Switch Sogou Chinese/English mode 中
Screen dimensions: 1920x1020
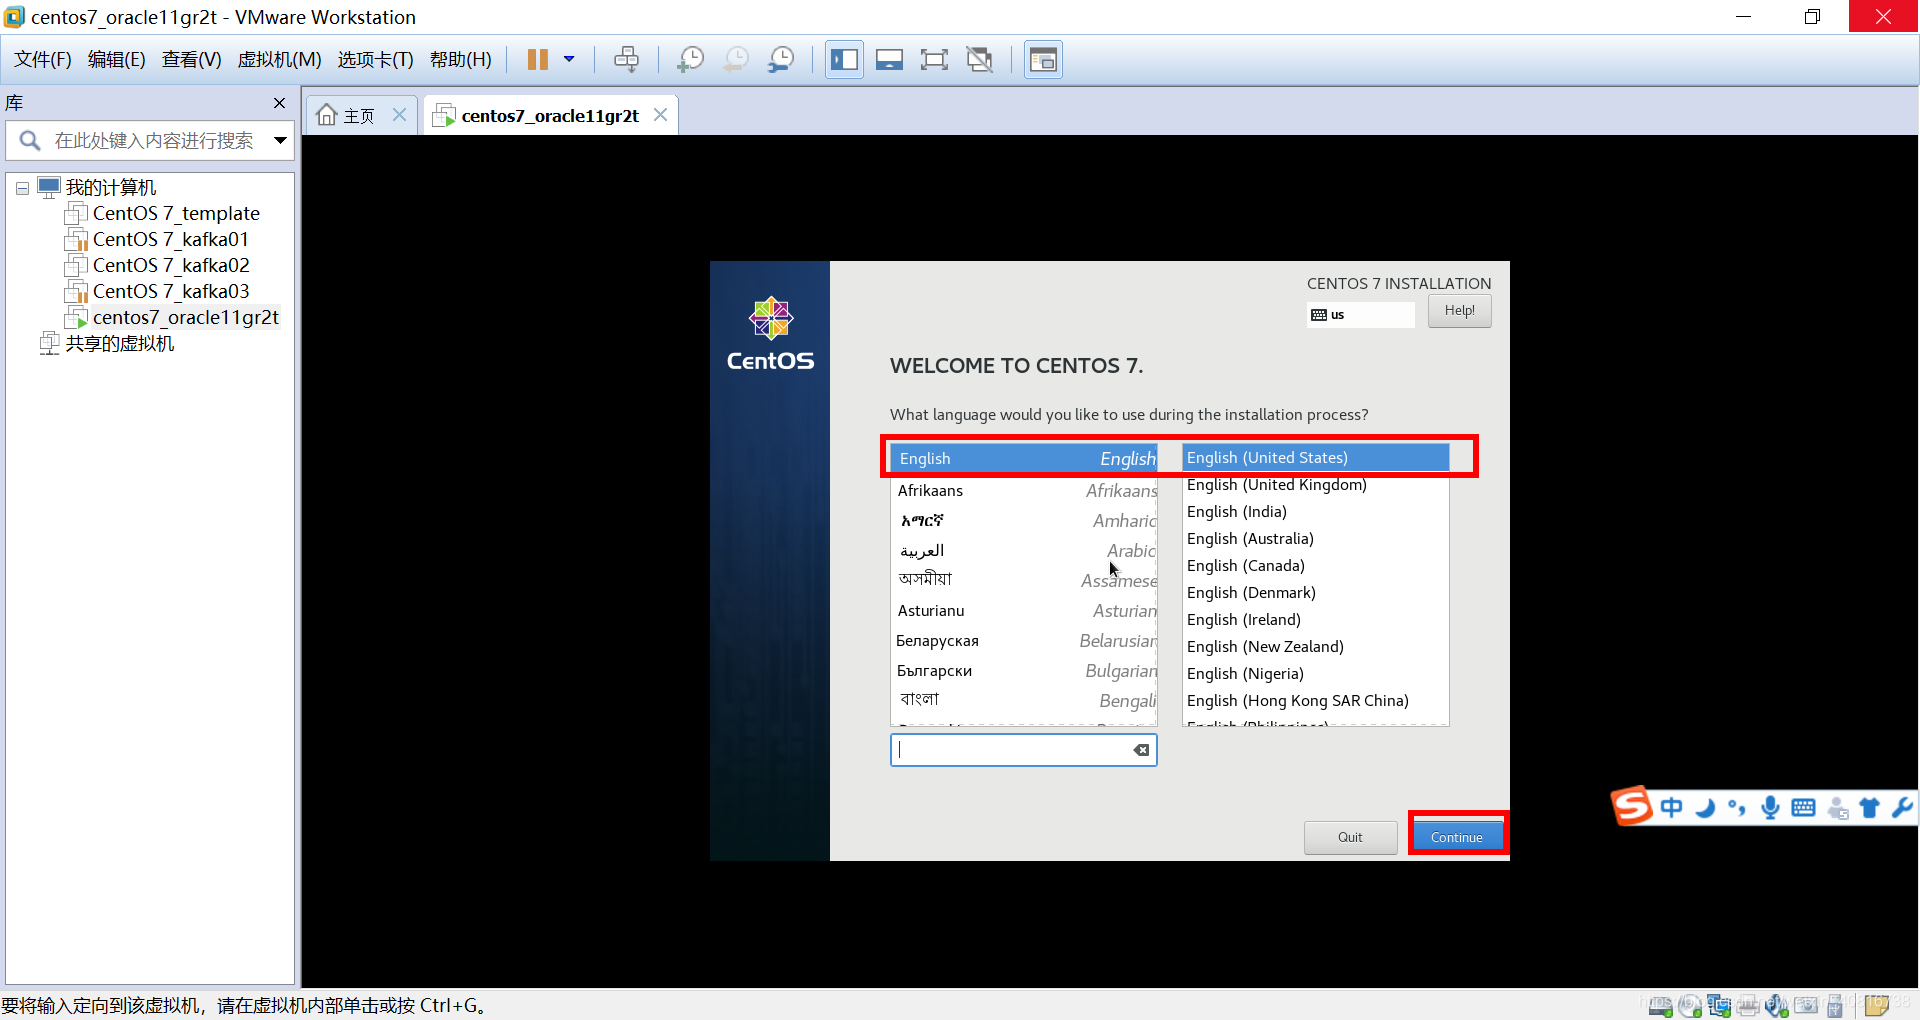tap(1671, 807)
